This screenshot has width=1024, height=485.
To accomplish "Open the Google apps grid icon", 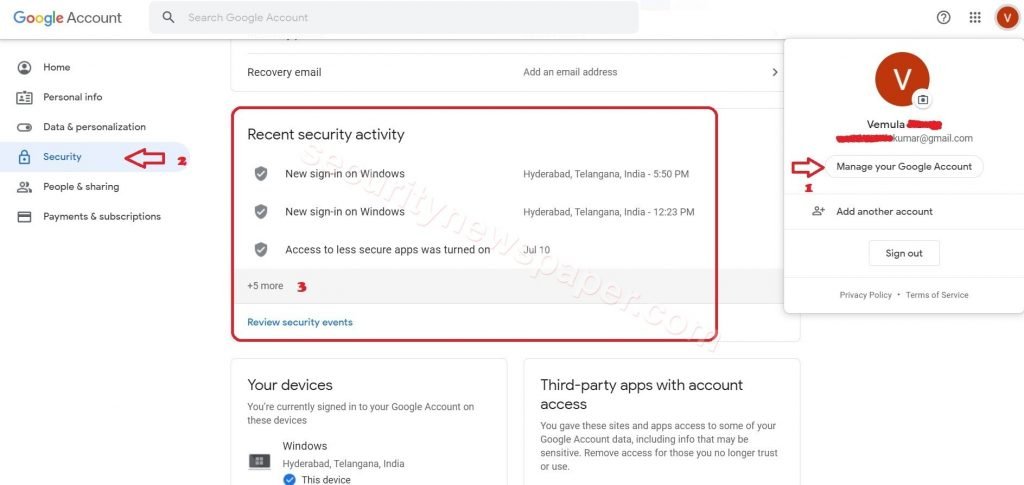I will [x=975, y=18].
